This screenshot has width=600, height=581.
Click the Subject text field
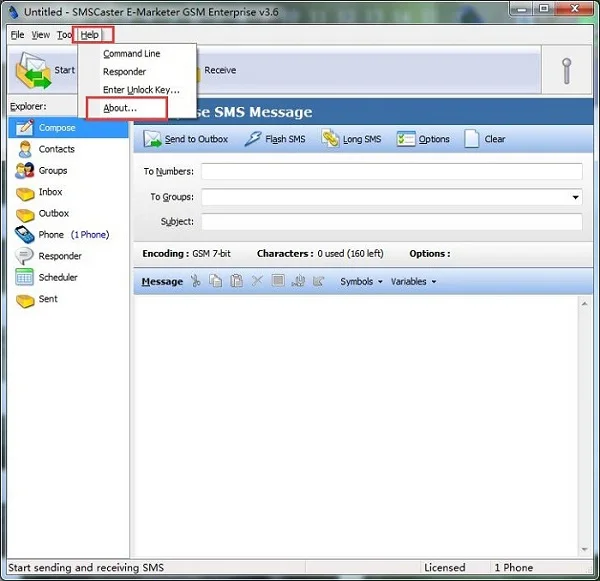pyautogui.click(x=391, y=222)
